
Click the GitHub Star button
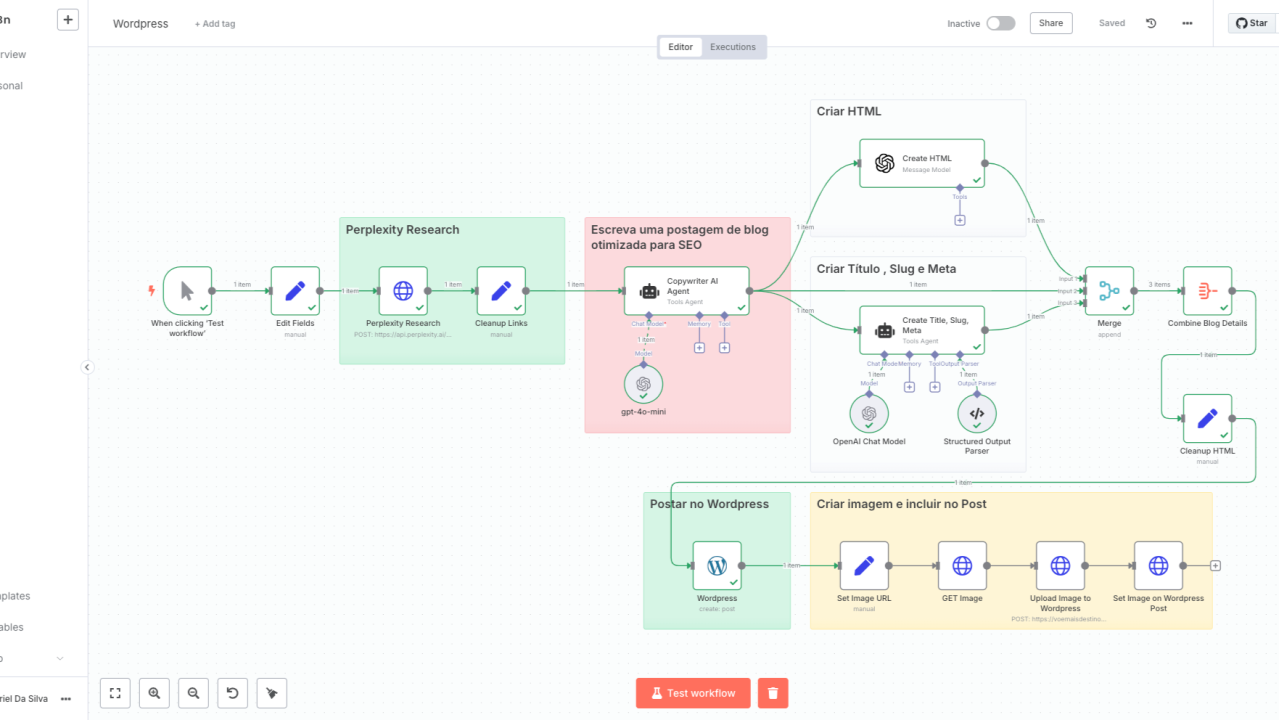tap(1252, 23)
